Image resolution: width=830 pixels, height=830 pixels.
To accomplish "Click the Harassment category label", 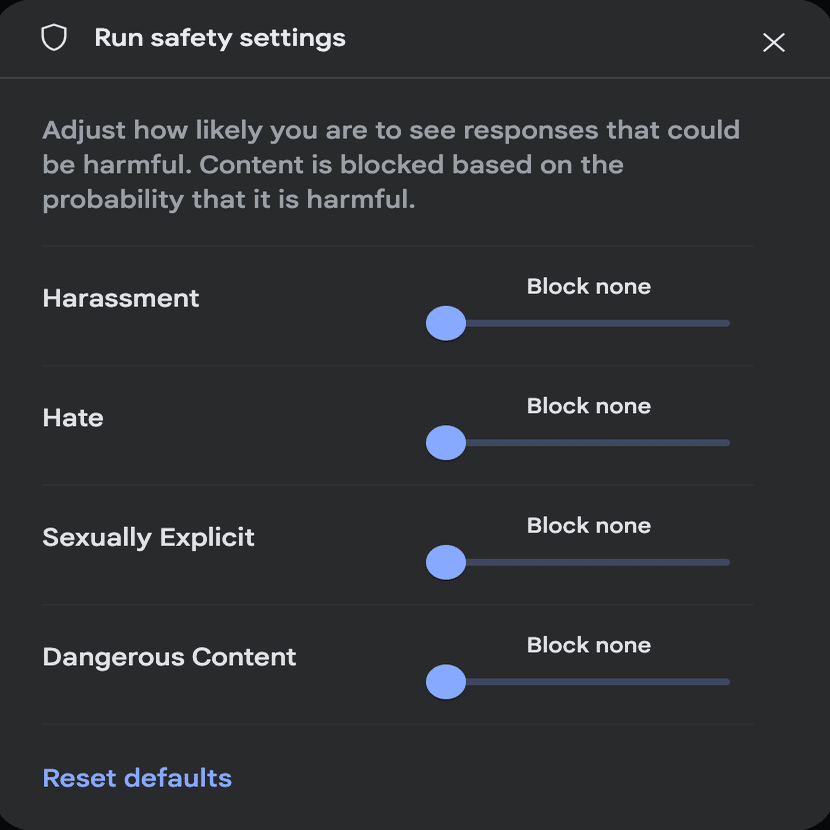I will 121,298.
